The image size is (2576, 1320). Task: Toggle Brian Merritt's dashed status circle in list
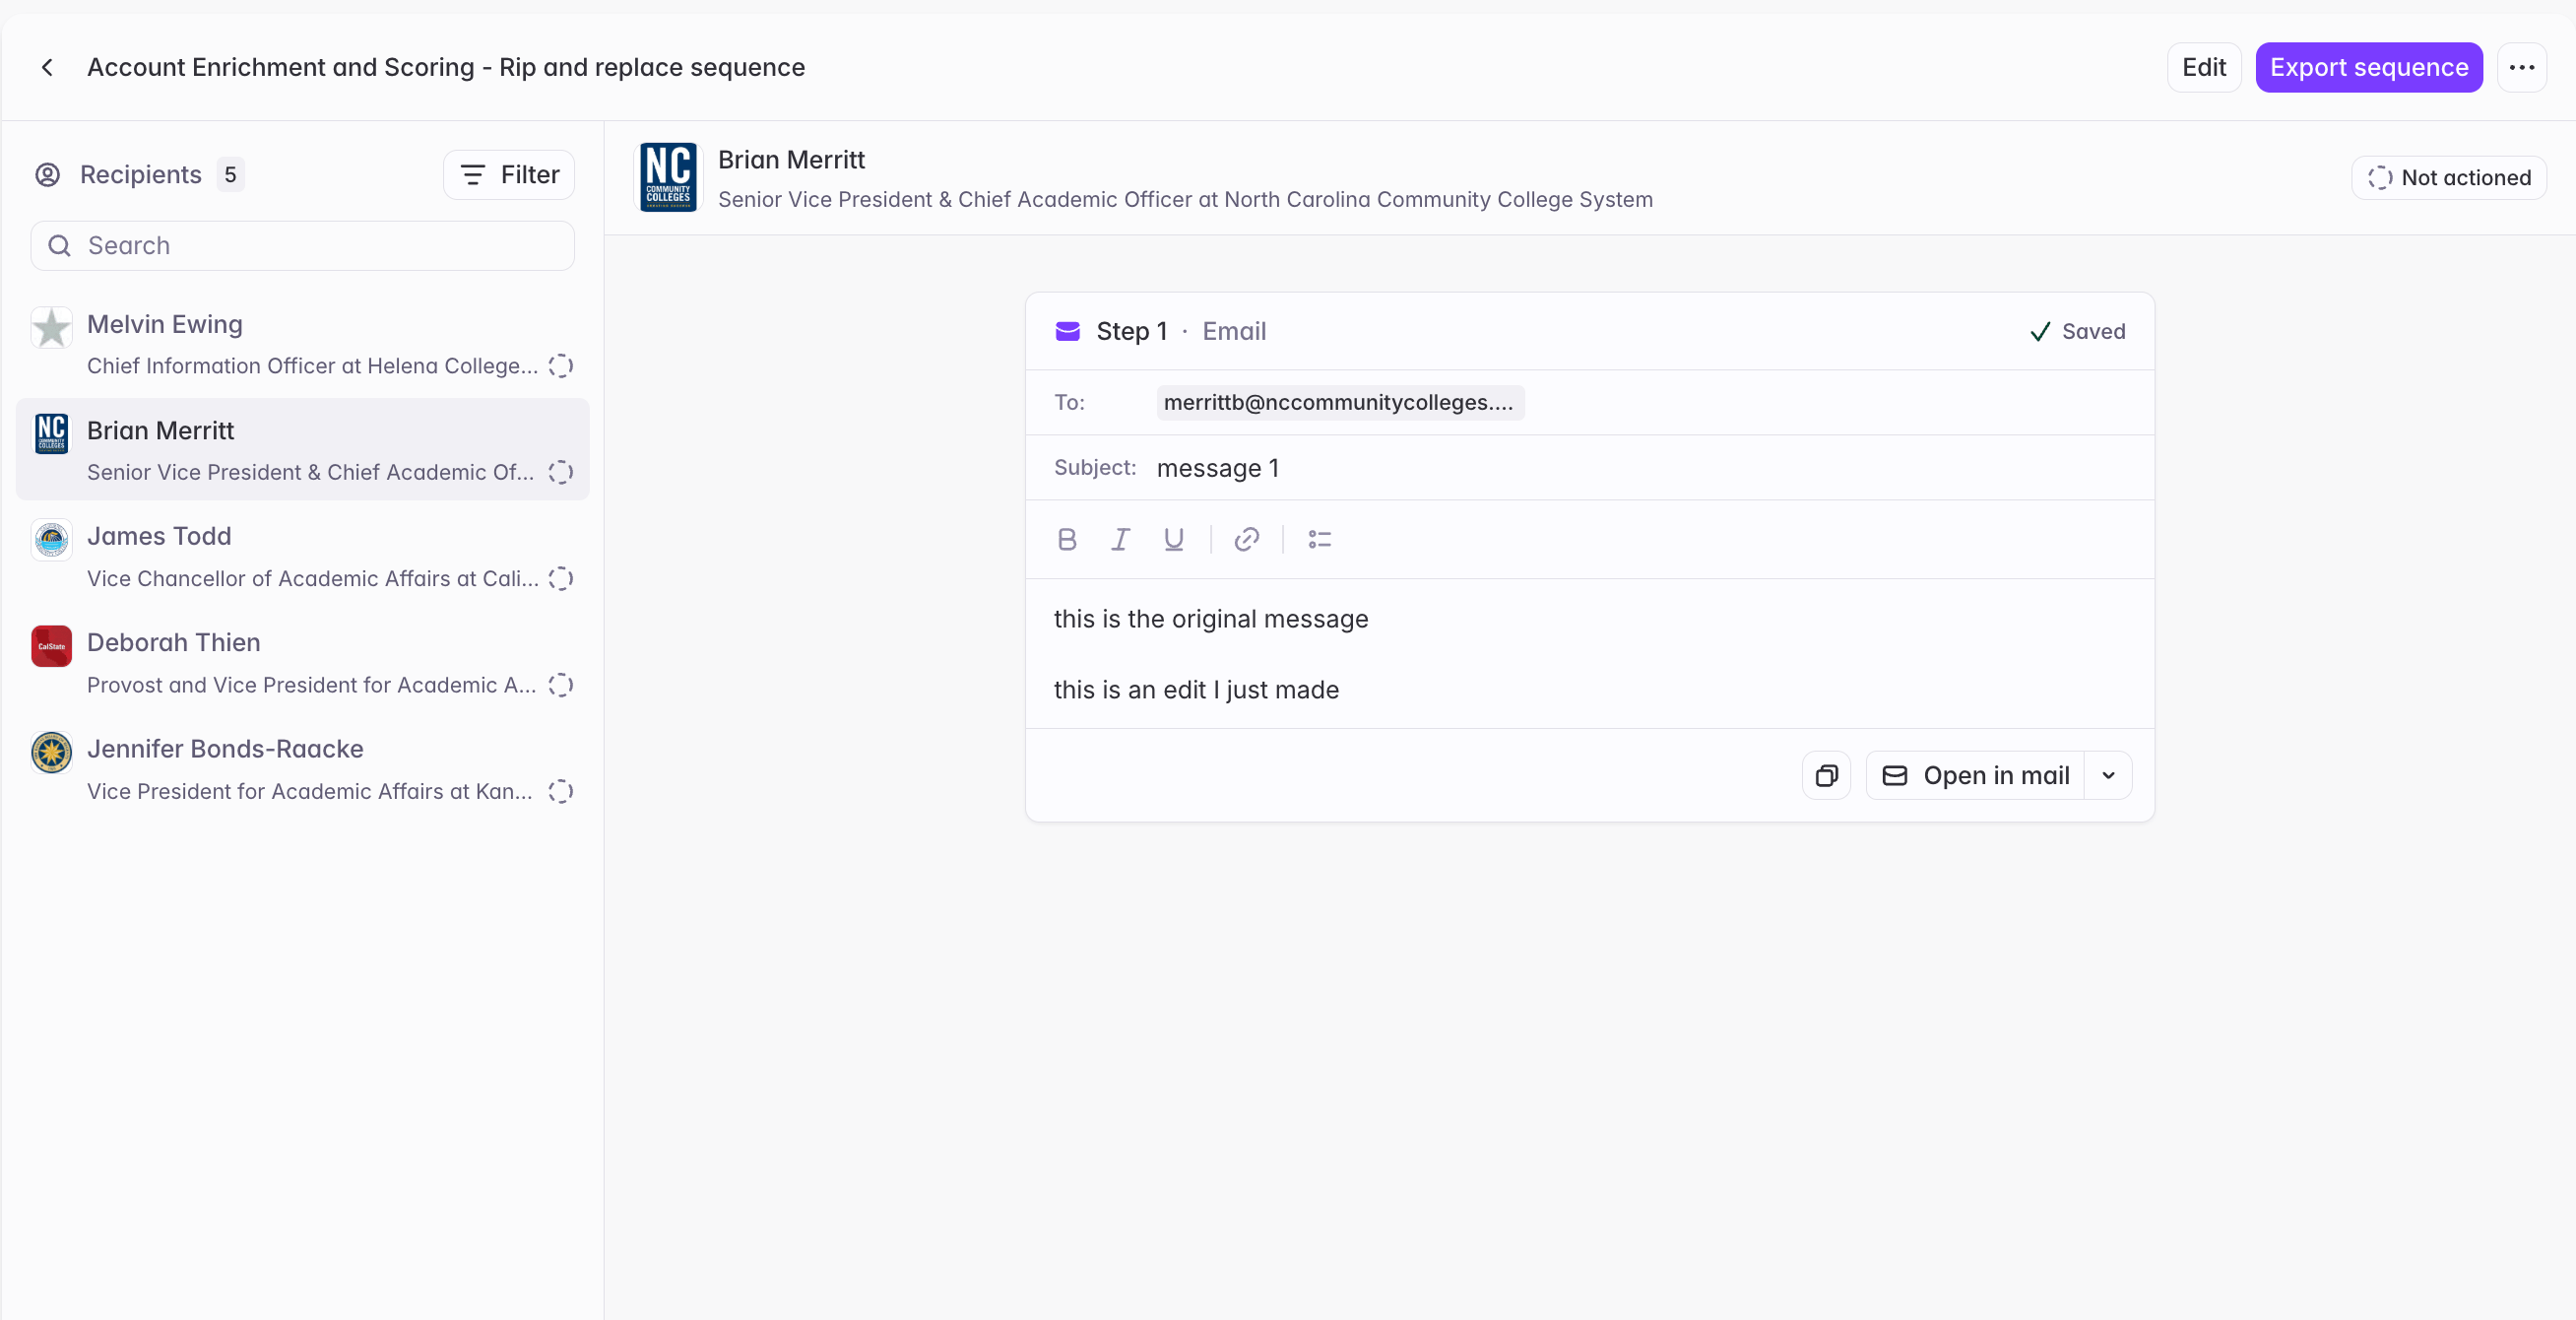[x=560, y=472]
